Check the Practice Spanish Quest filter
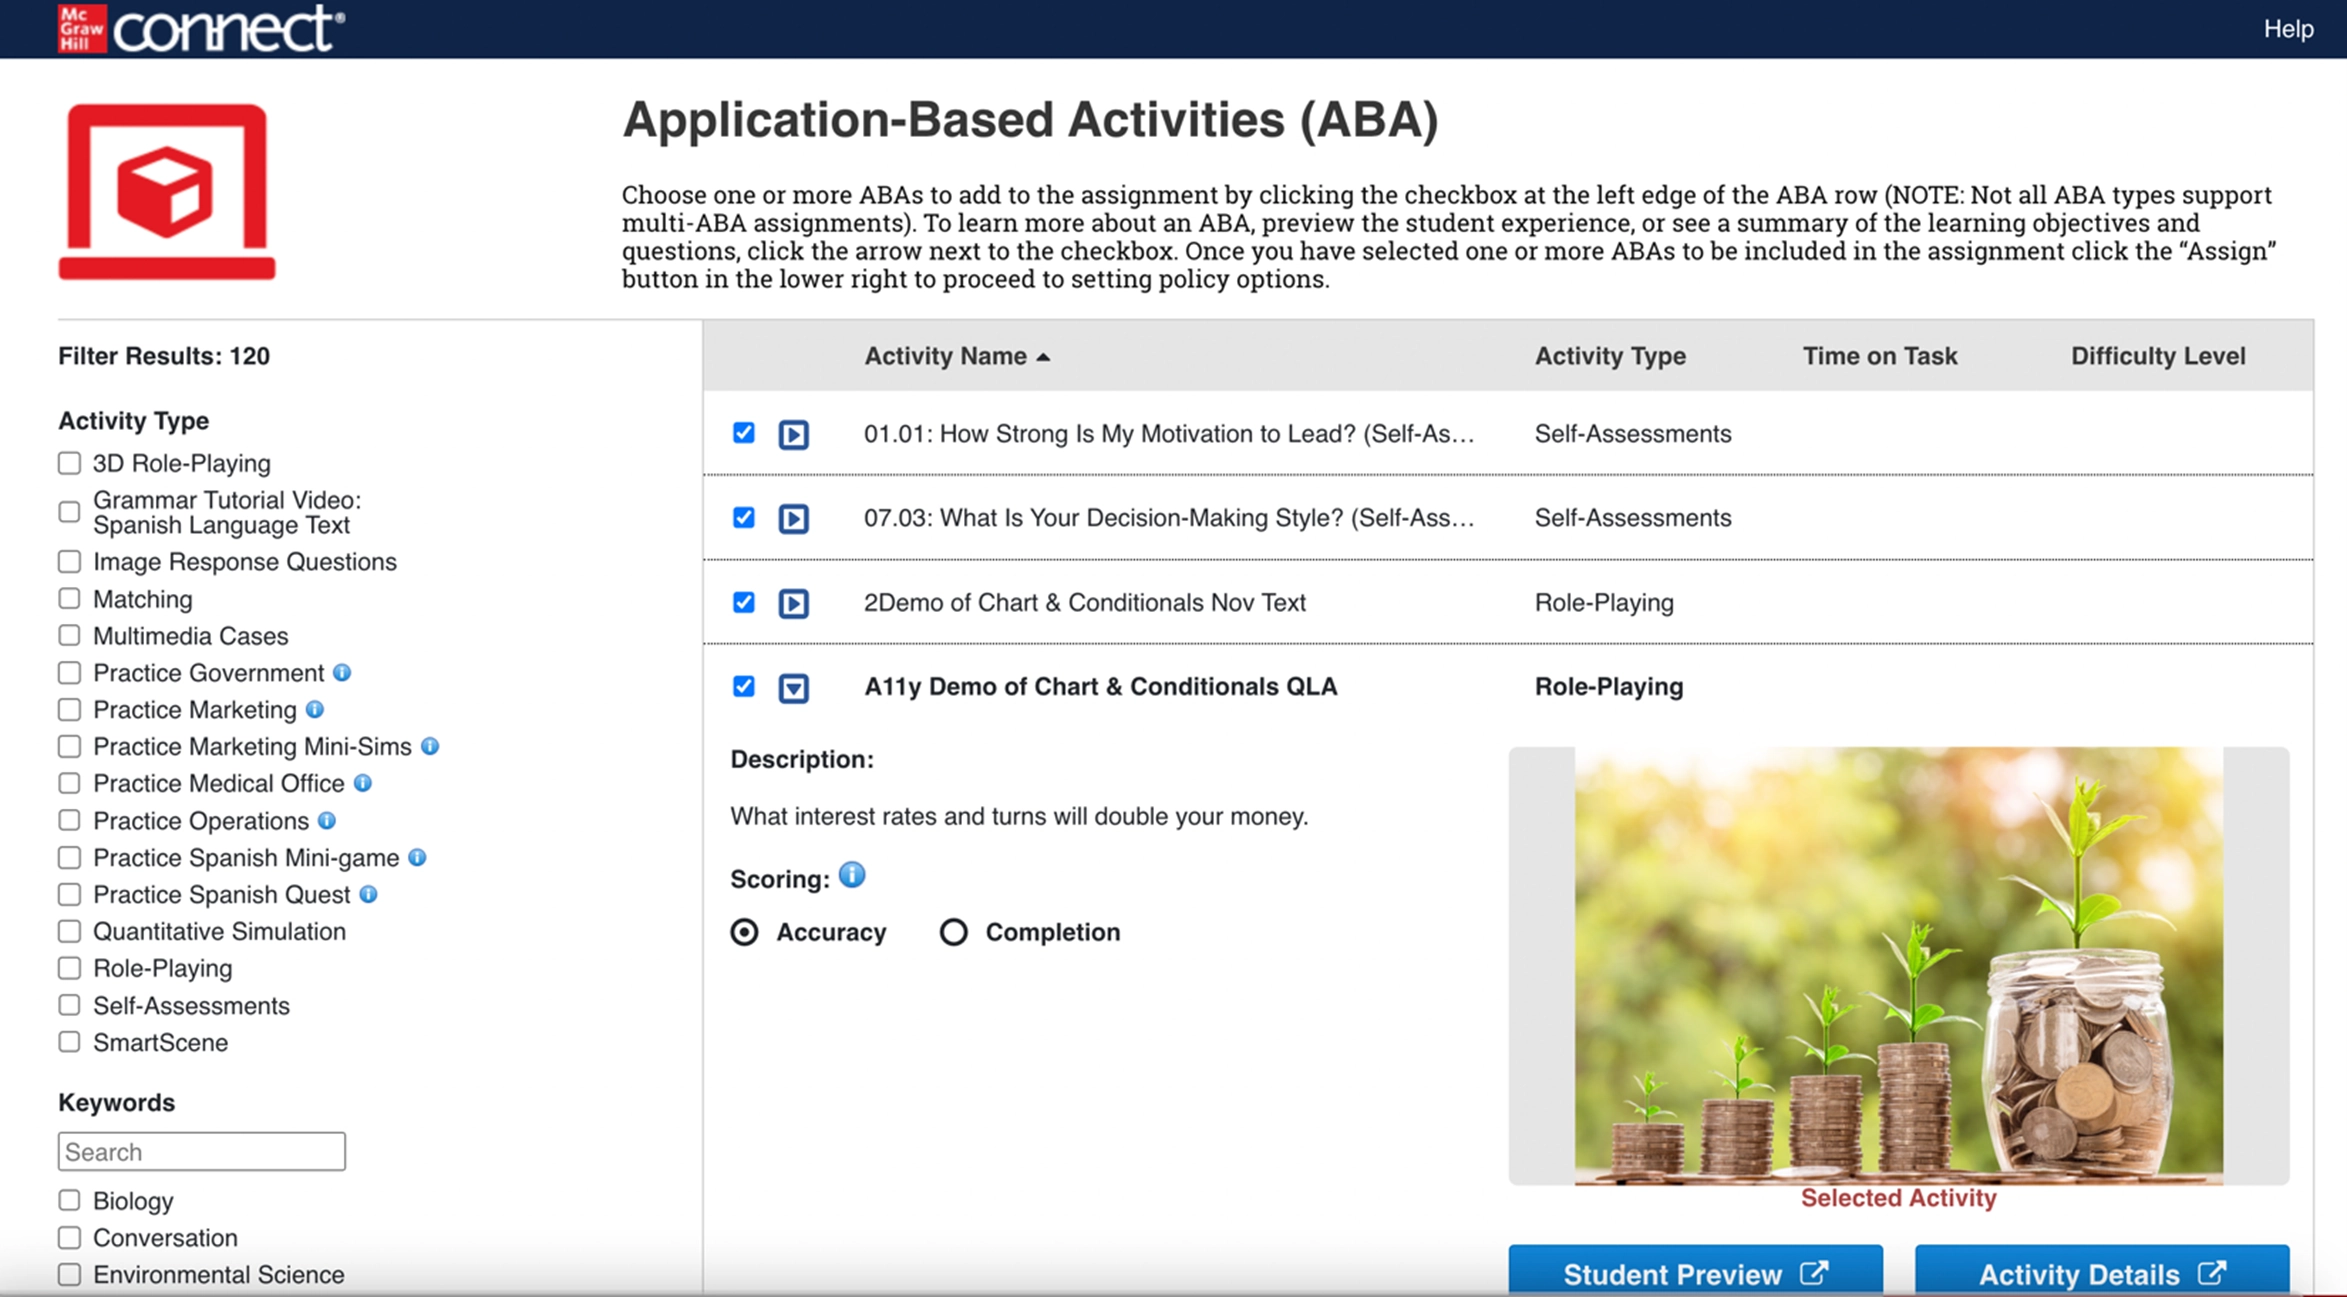Viewport: 2347px width, 1297px height. tap(69, 894)
